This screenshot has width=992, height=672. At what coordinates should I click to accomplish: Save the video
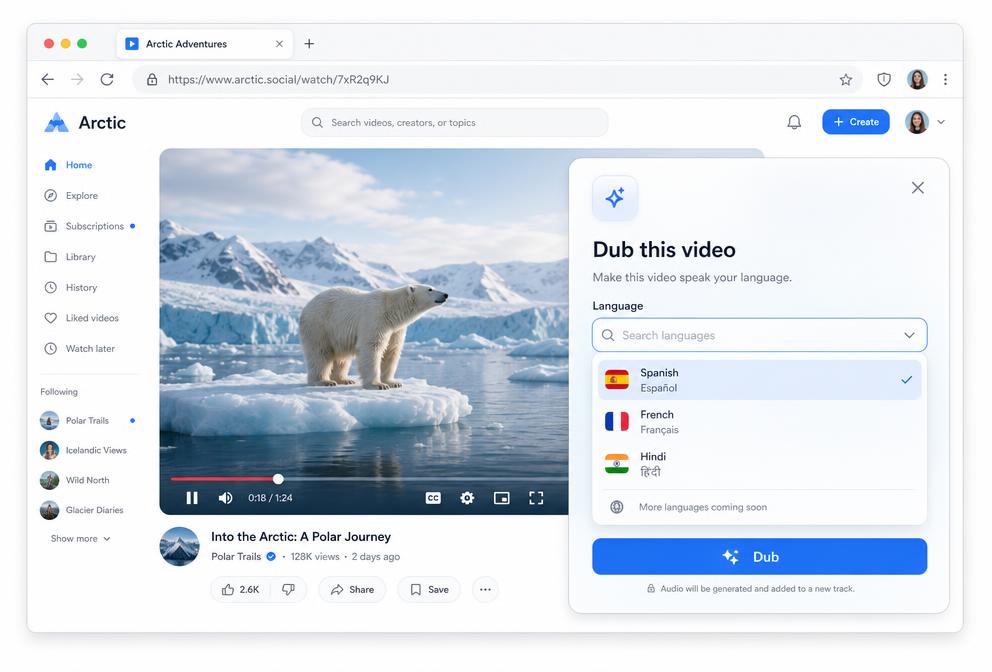tap(429, 589)
